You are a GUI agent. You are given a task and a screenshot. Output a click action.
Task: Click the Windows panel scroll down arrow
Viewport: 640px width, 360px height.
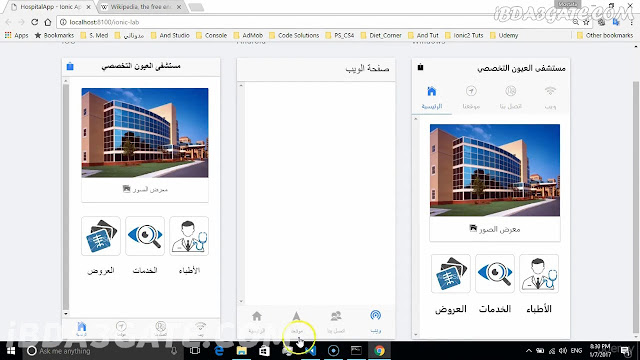pos(416,334)
